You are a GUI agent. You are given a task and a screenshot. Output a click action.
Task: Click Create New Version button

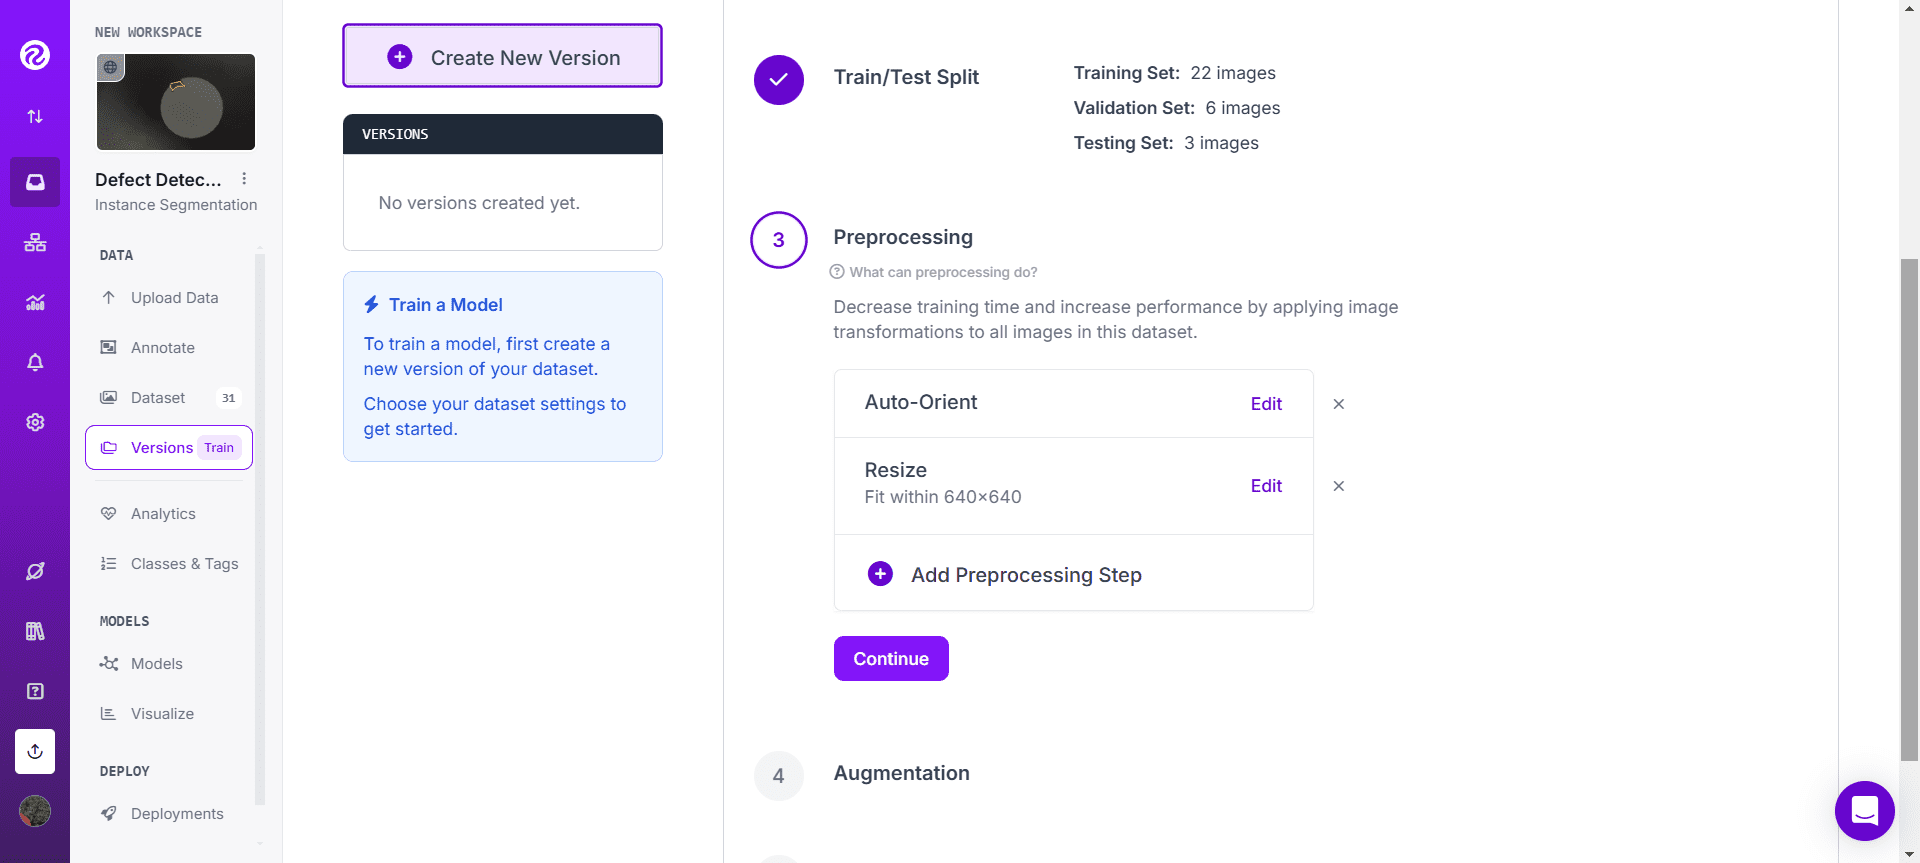[x=502, y=57]
